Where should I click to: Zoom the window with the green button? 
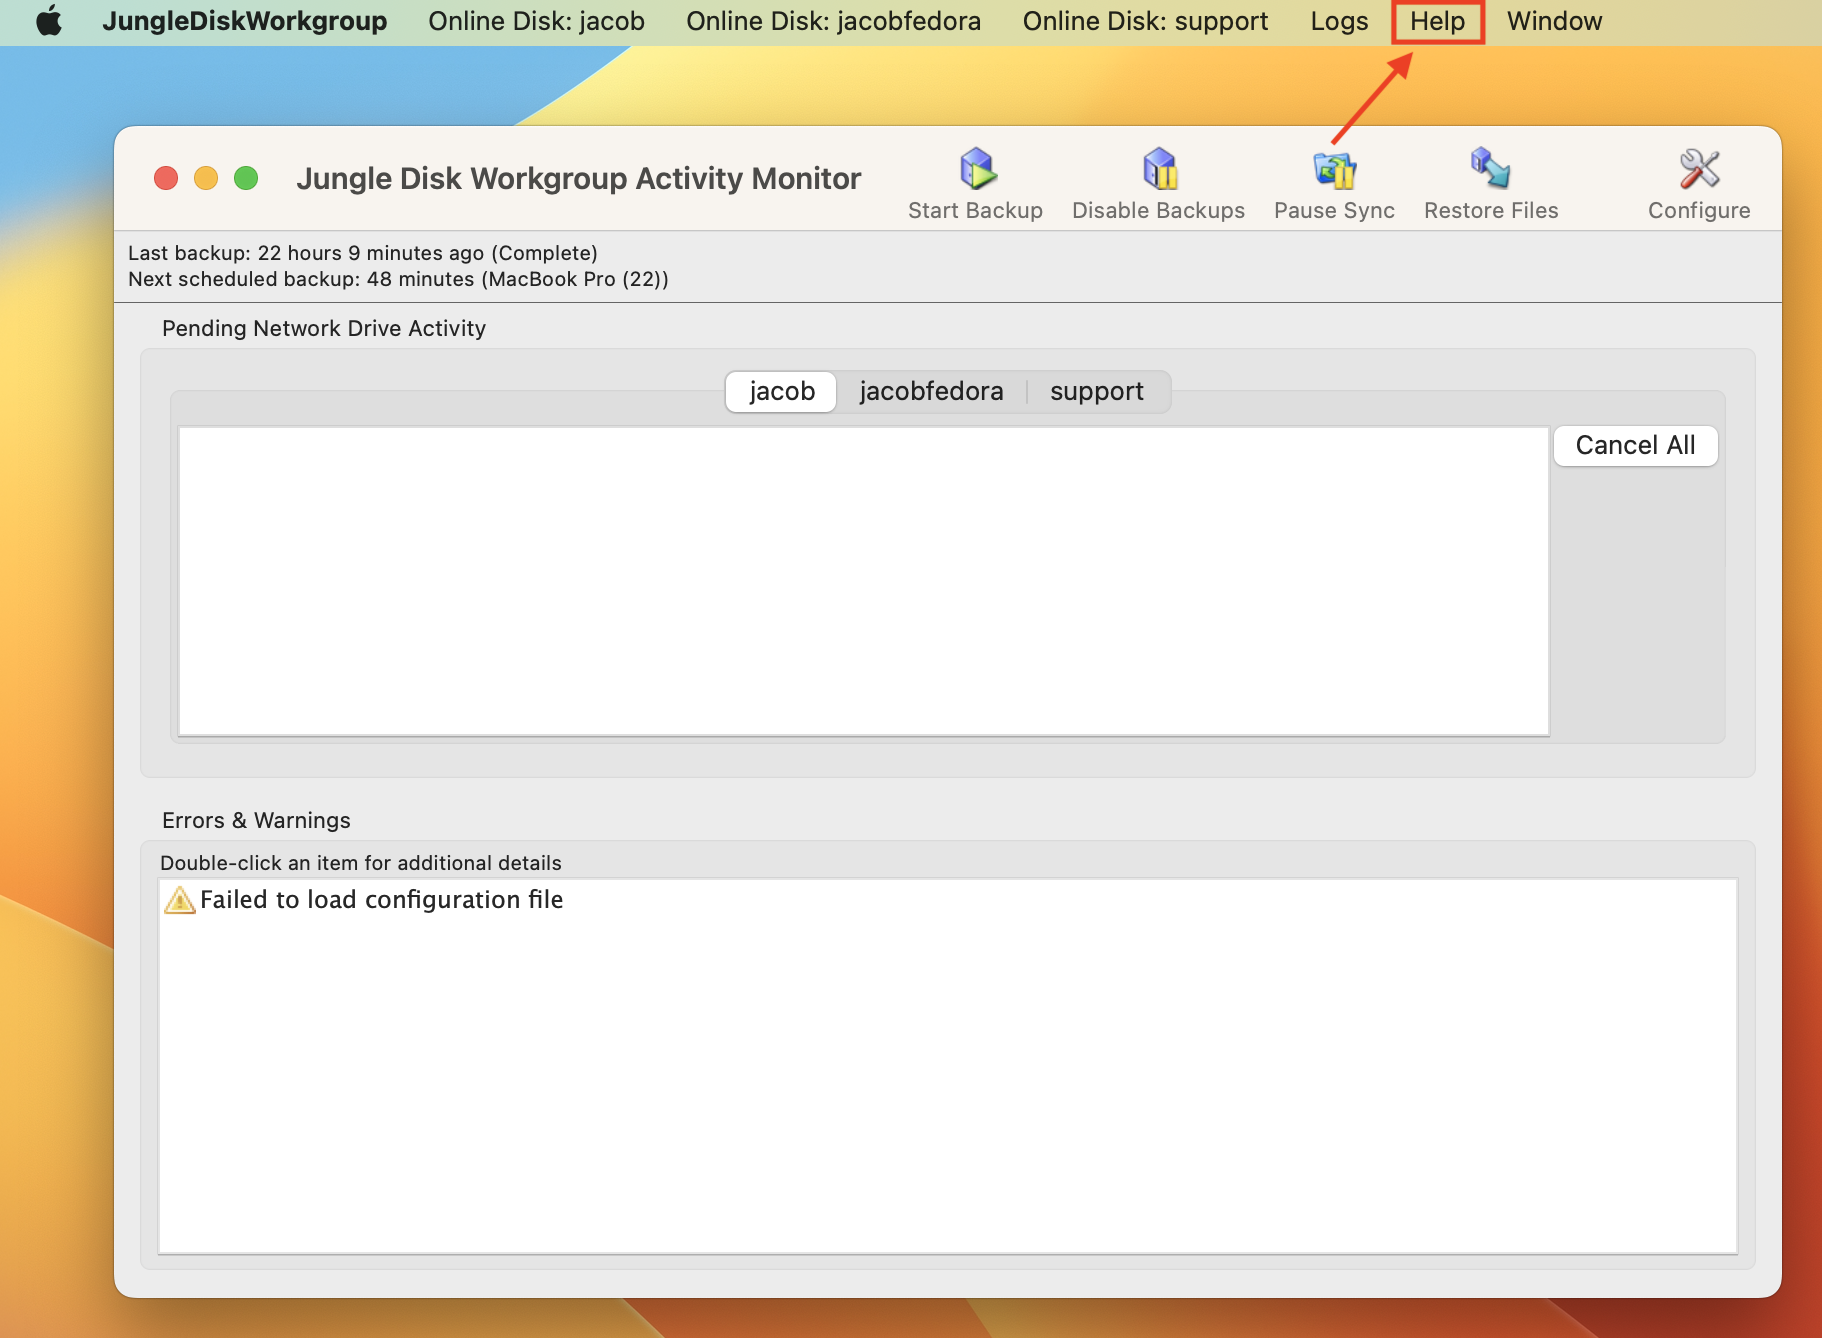point(246,178)
